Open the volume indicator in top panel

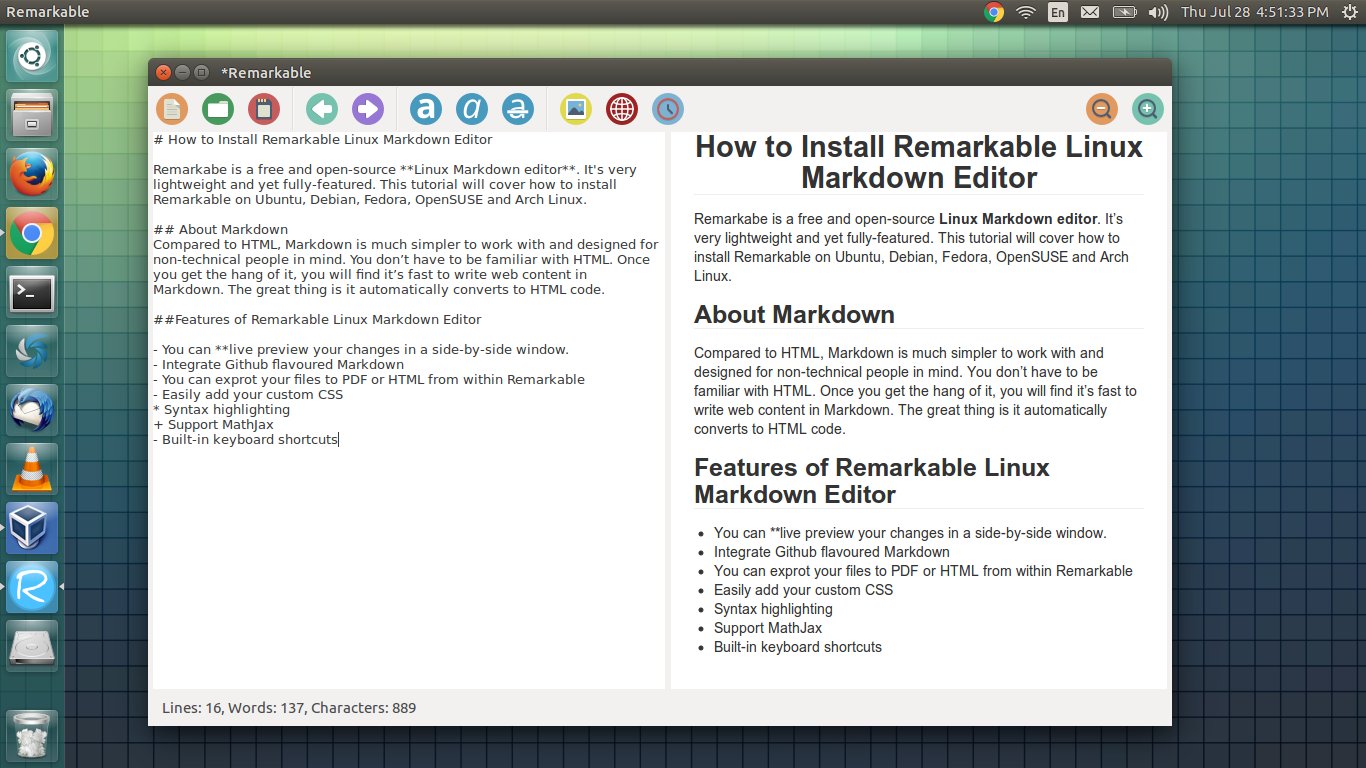(1158, 12)
